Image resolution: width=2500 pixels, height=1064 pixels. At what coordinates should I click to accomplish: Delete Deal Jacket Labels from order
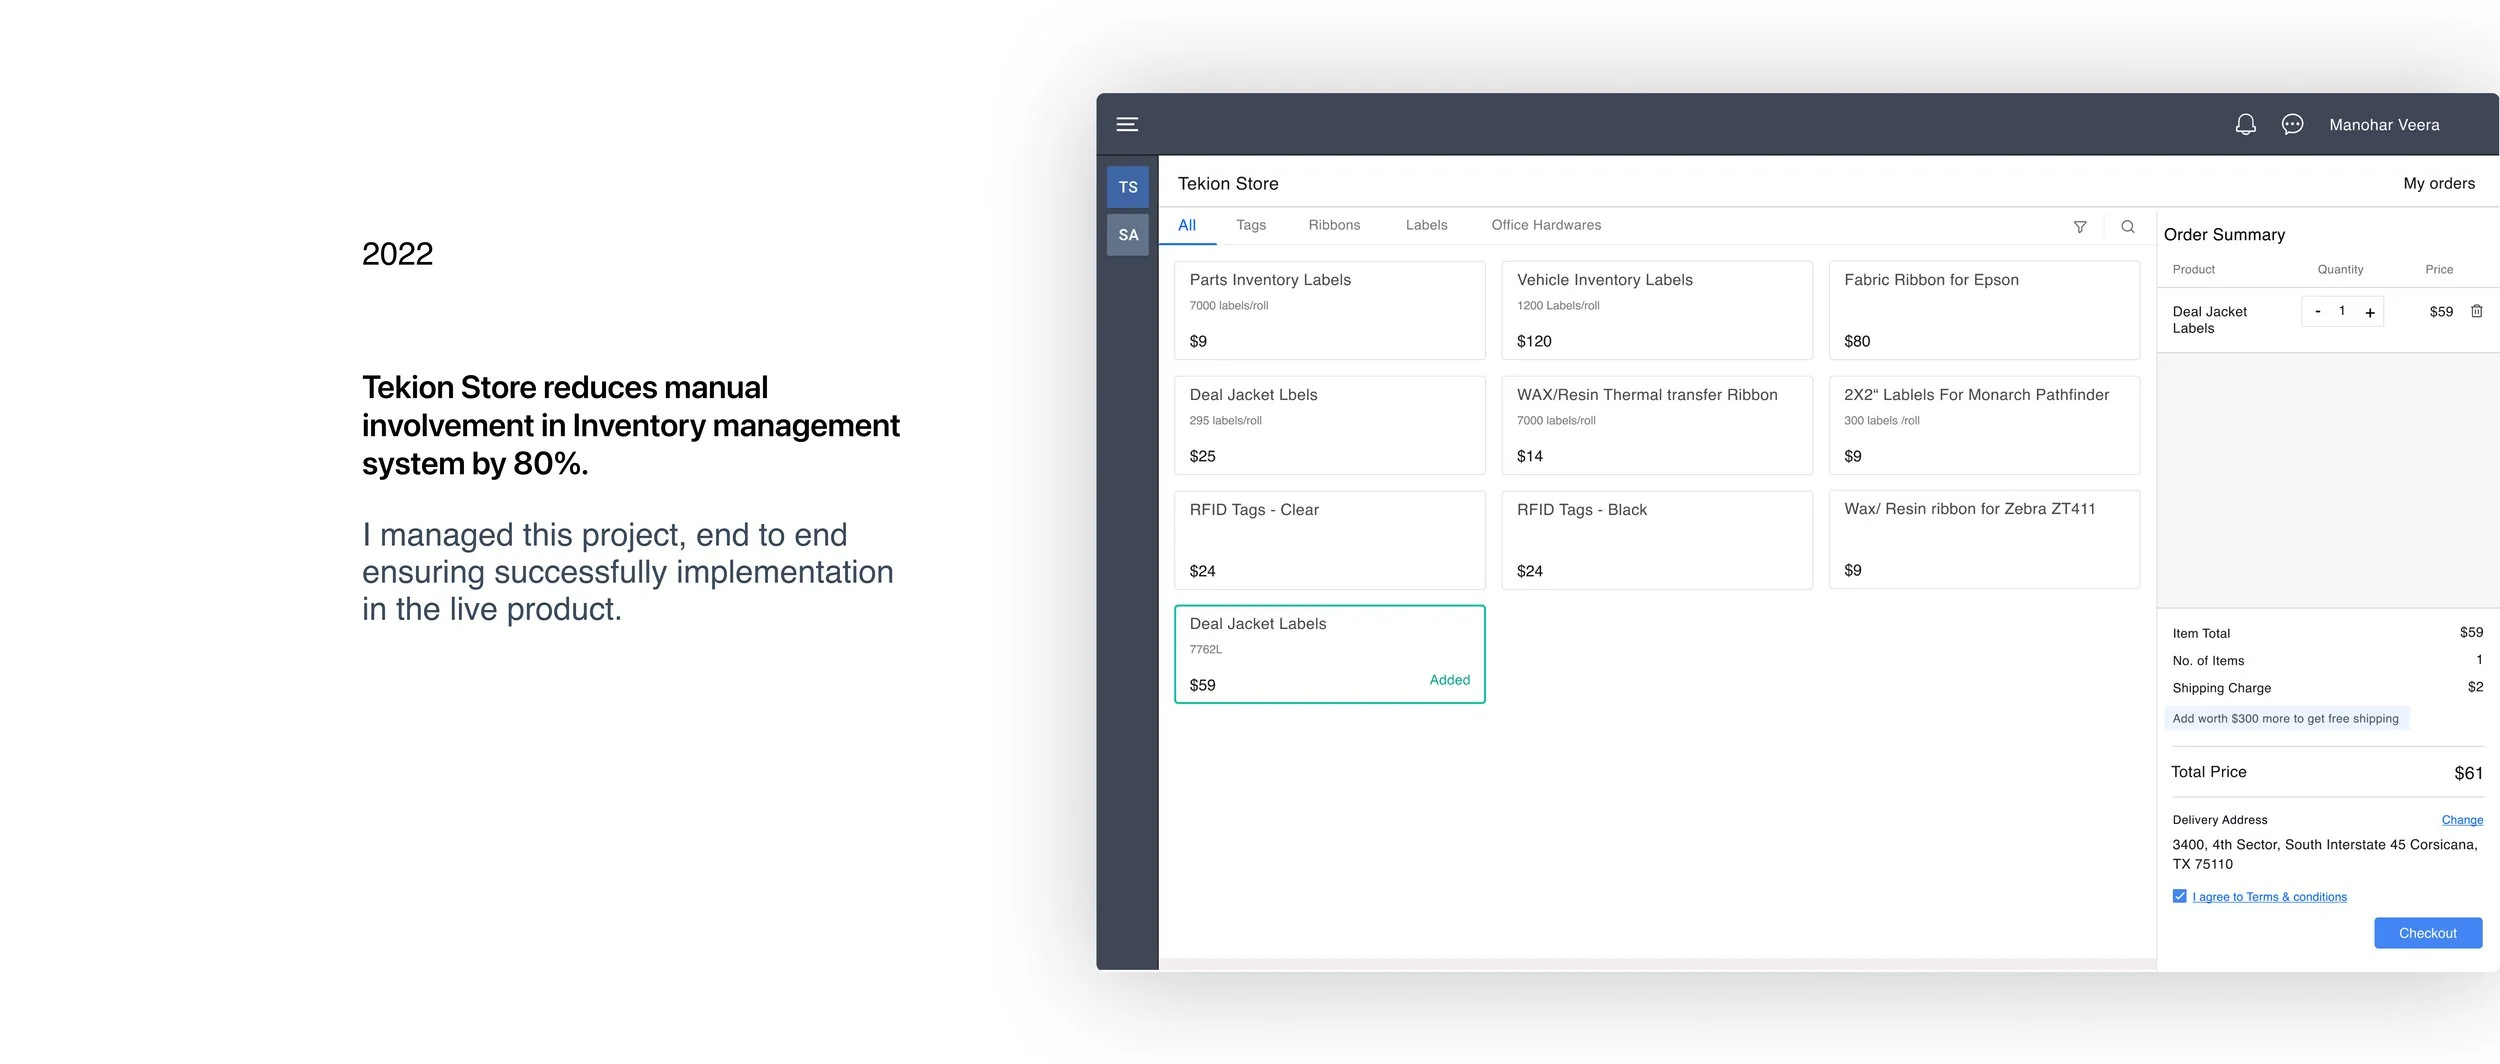pyautogui.click(x=2476, y=311)
